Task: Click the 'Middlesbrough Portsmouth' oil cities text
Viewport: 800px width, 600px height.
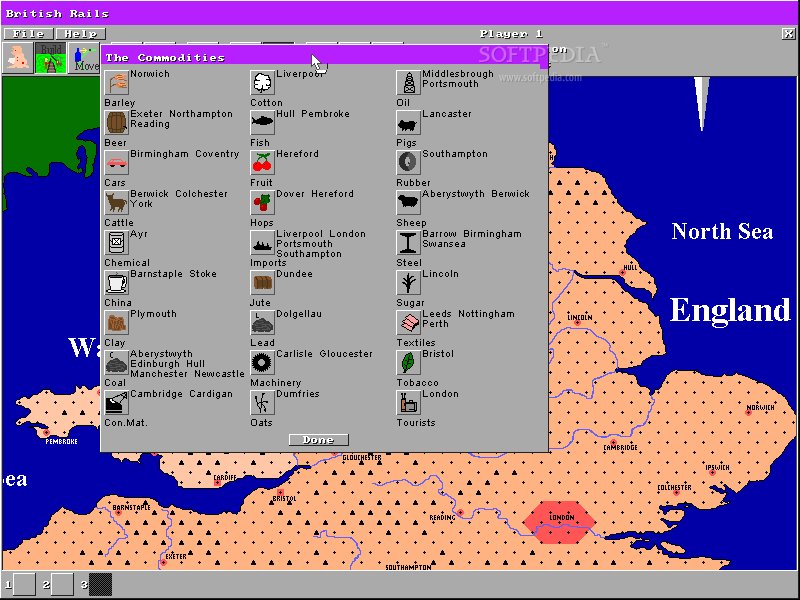Action: [458, 79]
